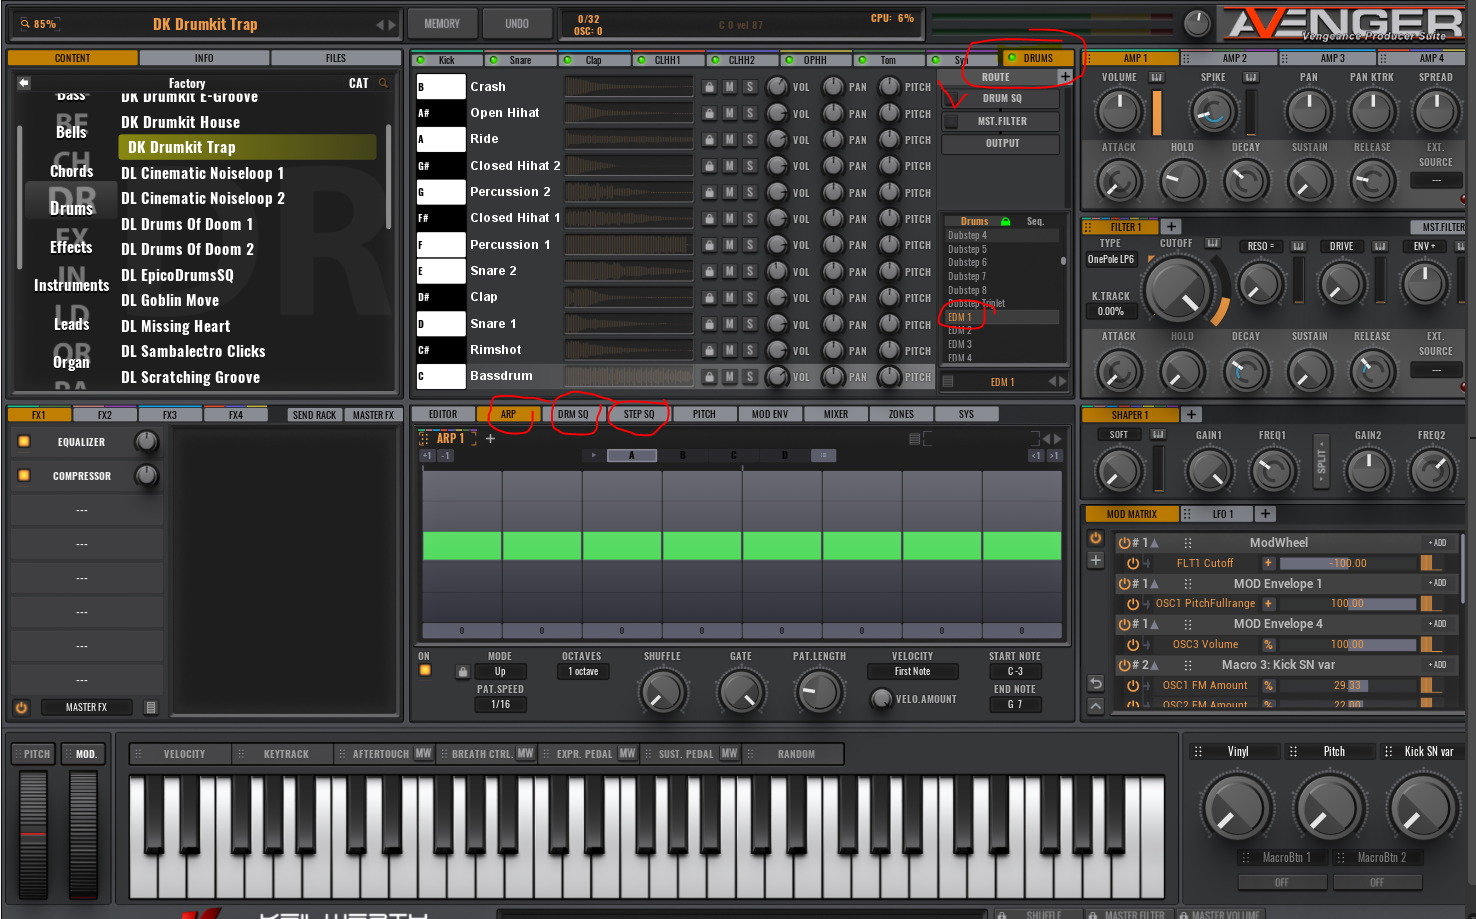Toggle the MASTER FX power button
1476x919 pixels.
point(21,707)
